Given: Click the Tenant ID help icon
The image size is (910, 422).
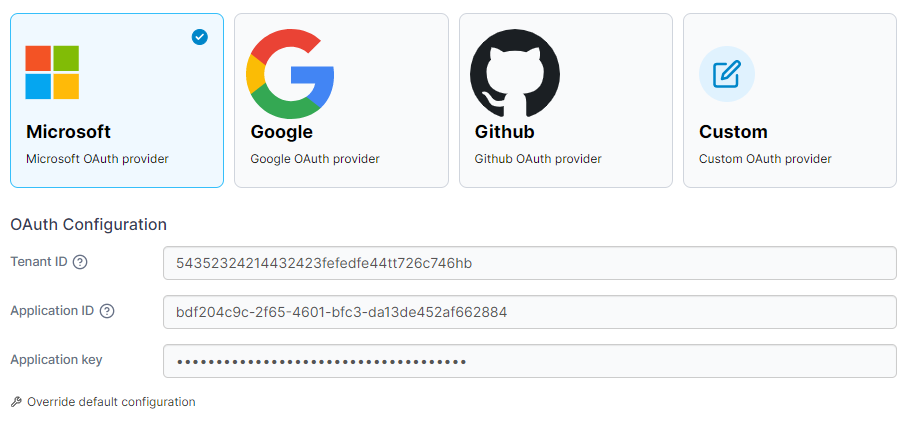Looking at the screenshot, I should 80,262.
